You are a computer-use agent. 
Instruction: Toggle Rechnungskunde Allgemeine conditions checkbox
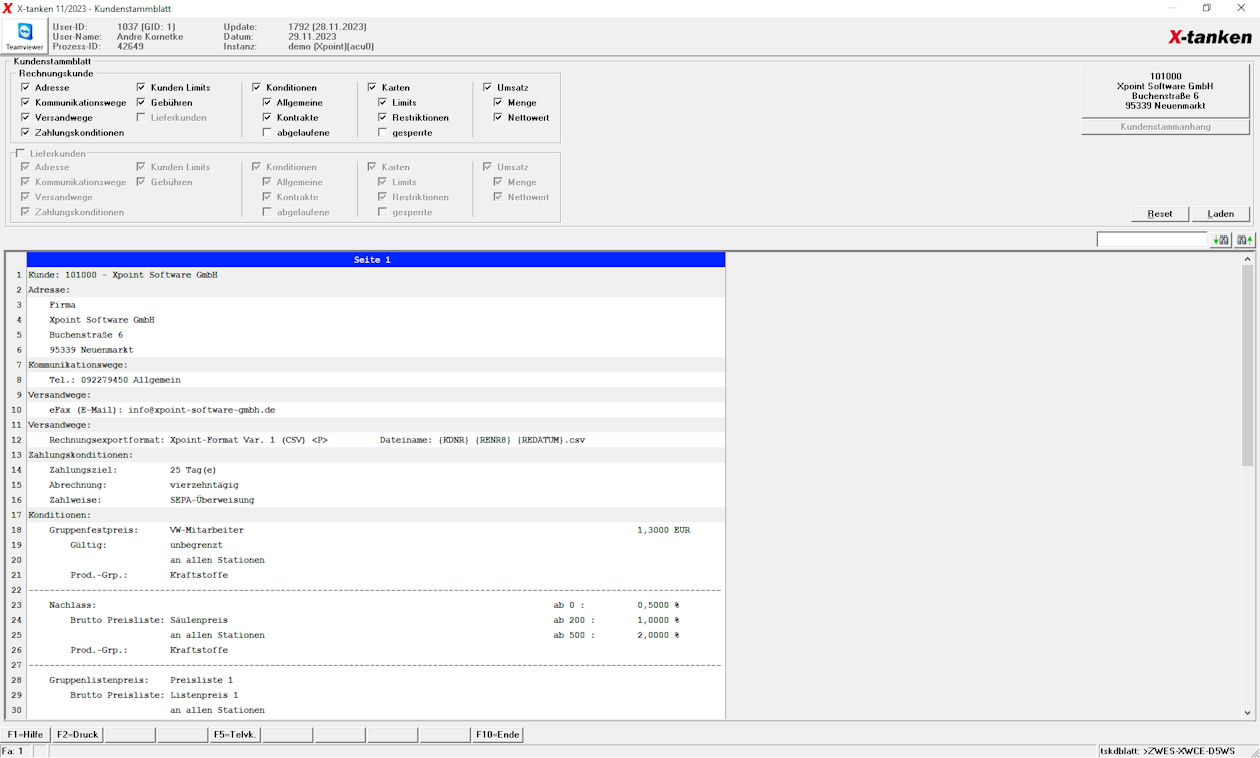point(268,103)
